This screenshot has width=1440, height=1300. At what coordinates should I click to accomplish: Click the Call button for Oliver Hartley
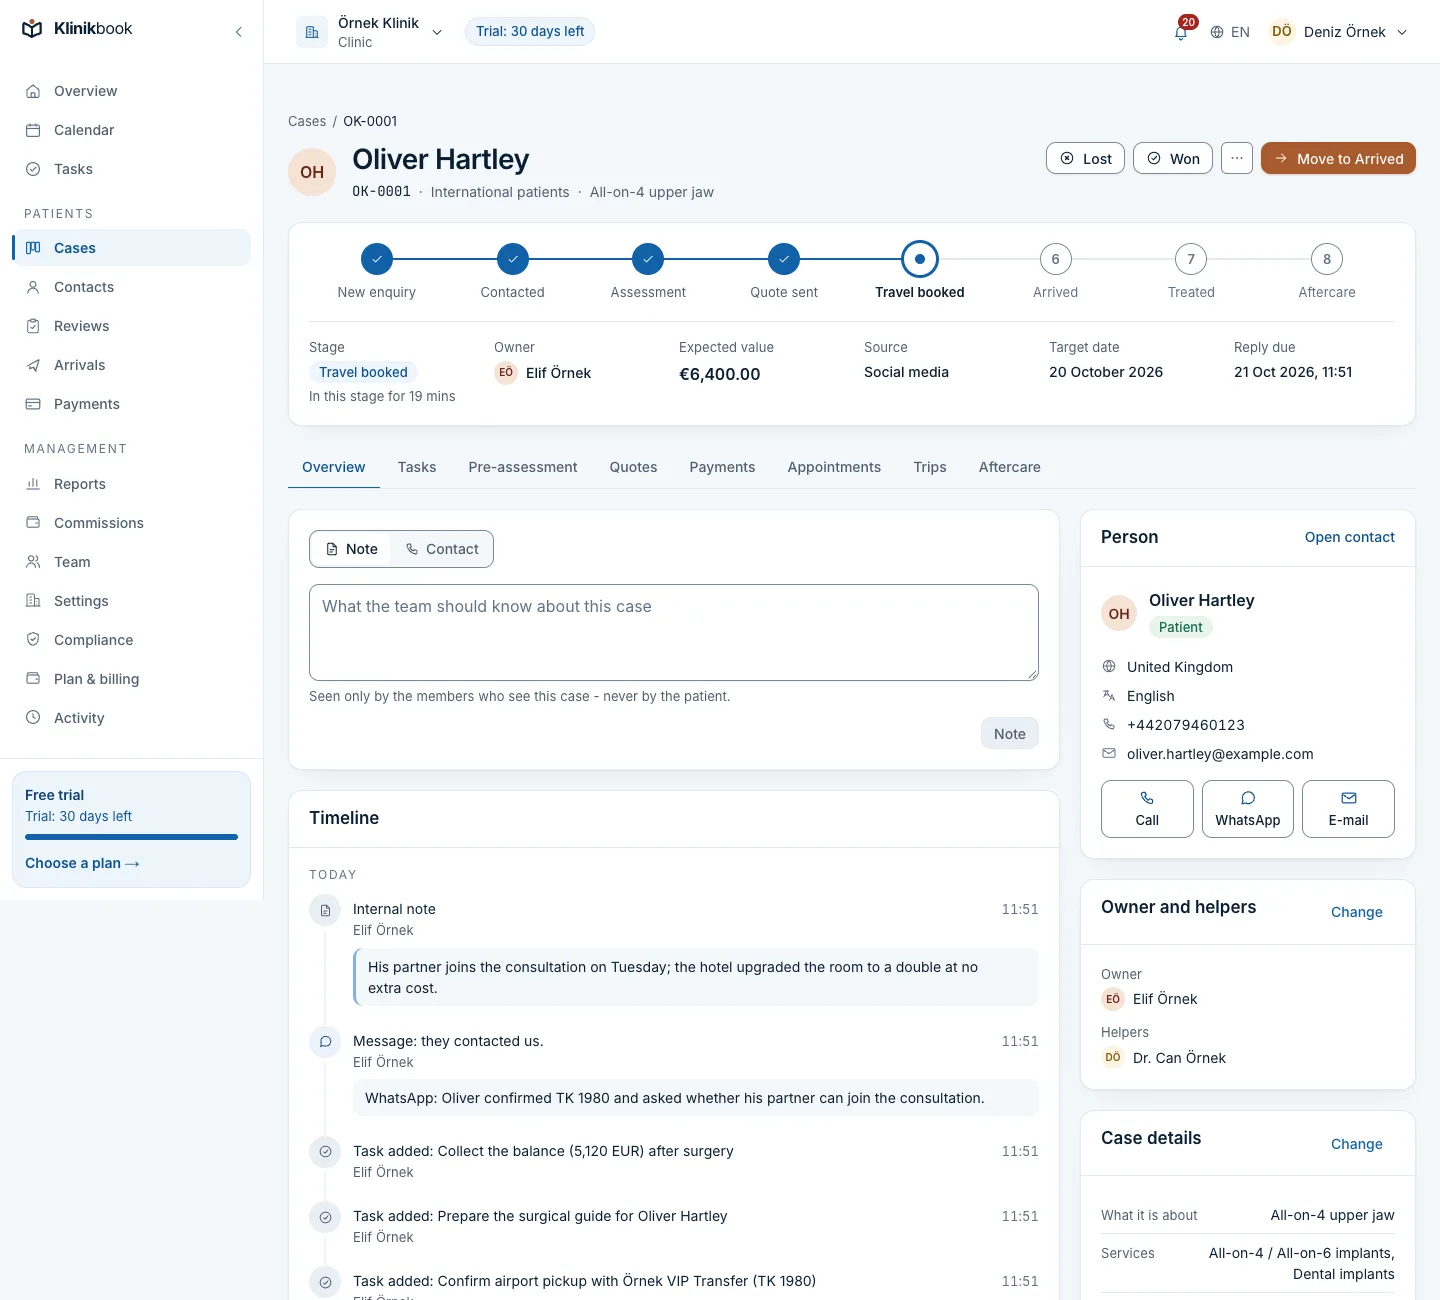point(1147,809)
